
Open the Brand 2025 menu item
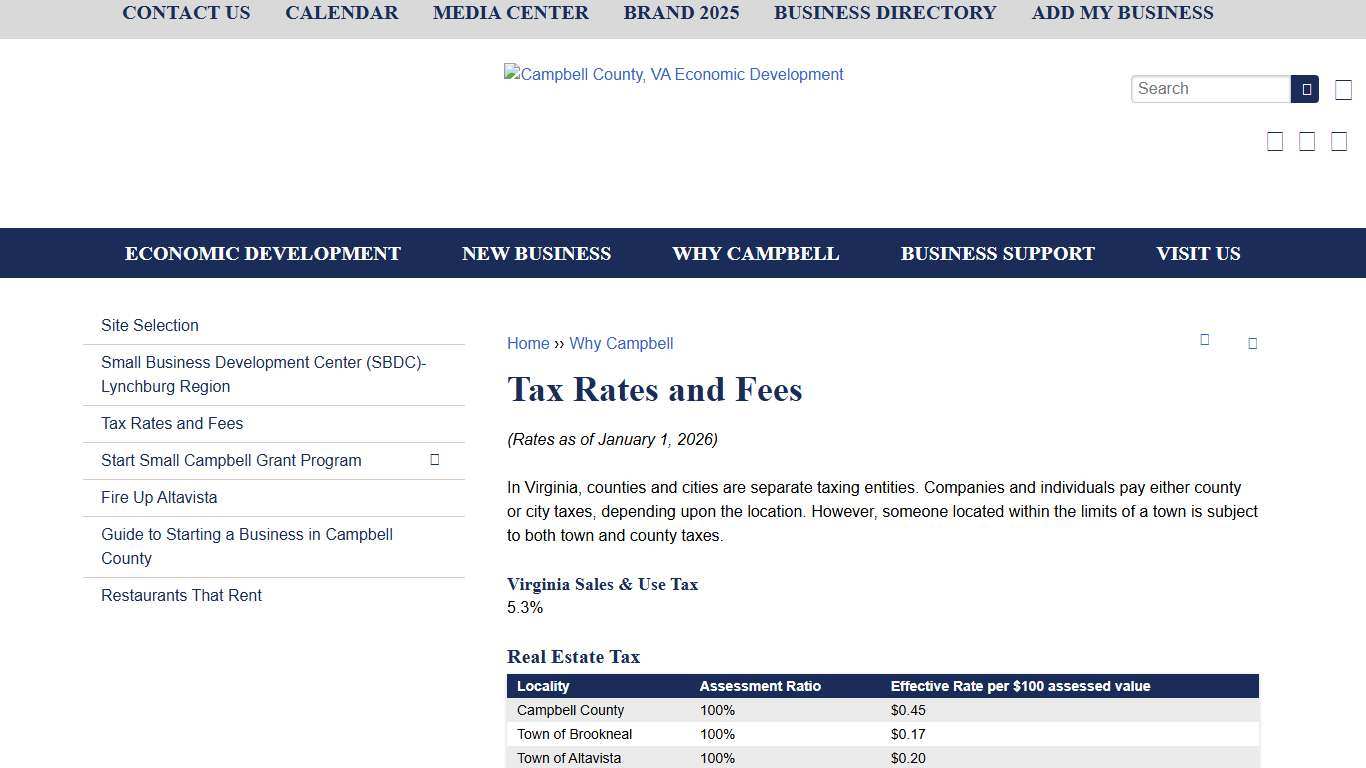click(x=681, y=13)
